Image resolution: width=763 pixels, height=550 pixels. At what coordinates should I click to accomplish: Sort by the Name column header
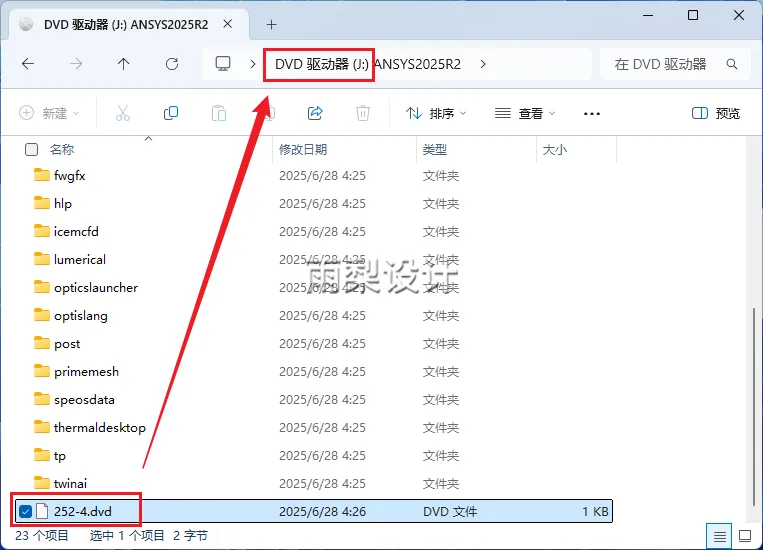pos(62,149)
